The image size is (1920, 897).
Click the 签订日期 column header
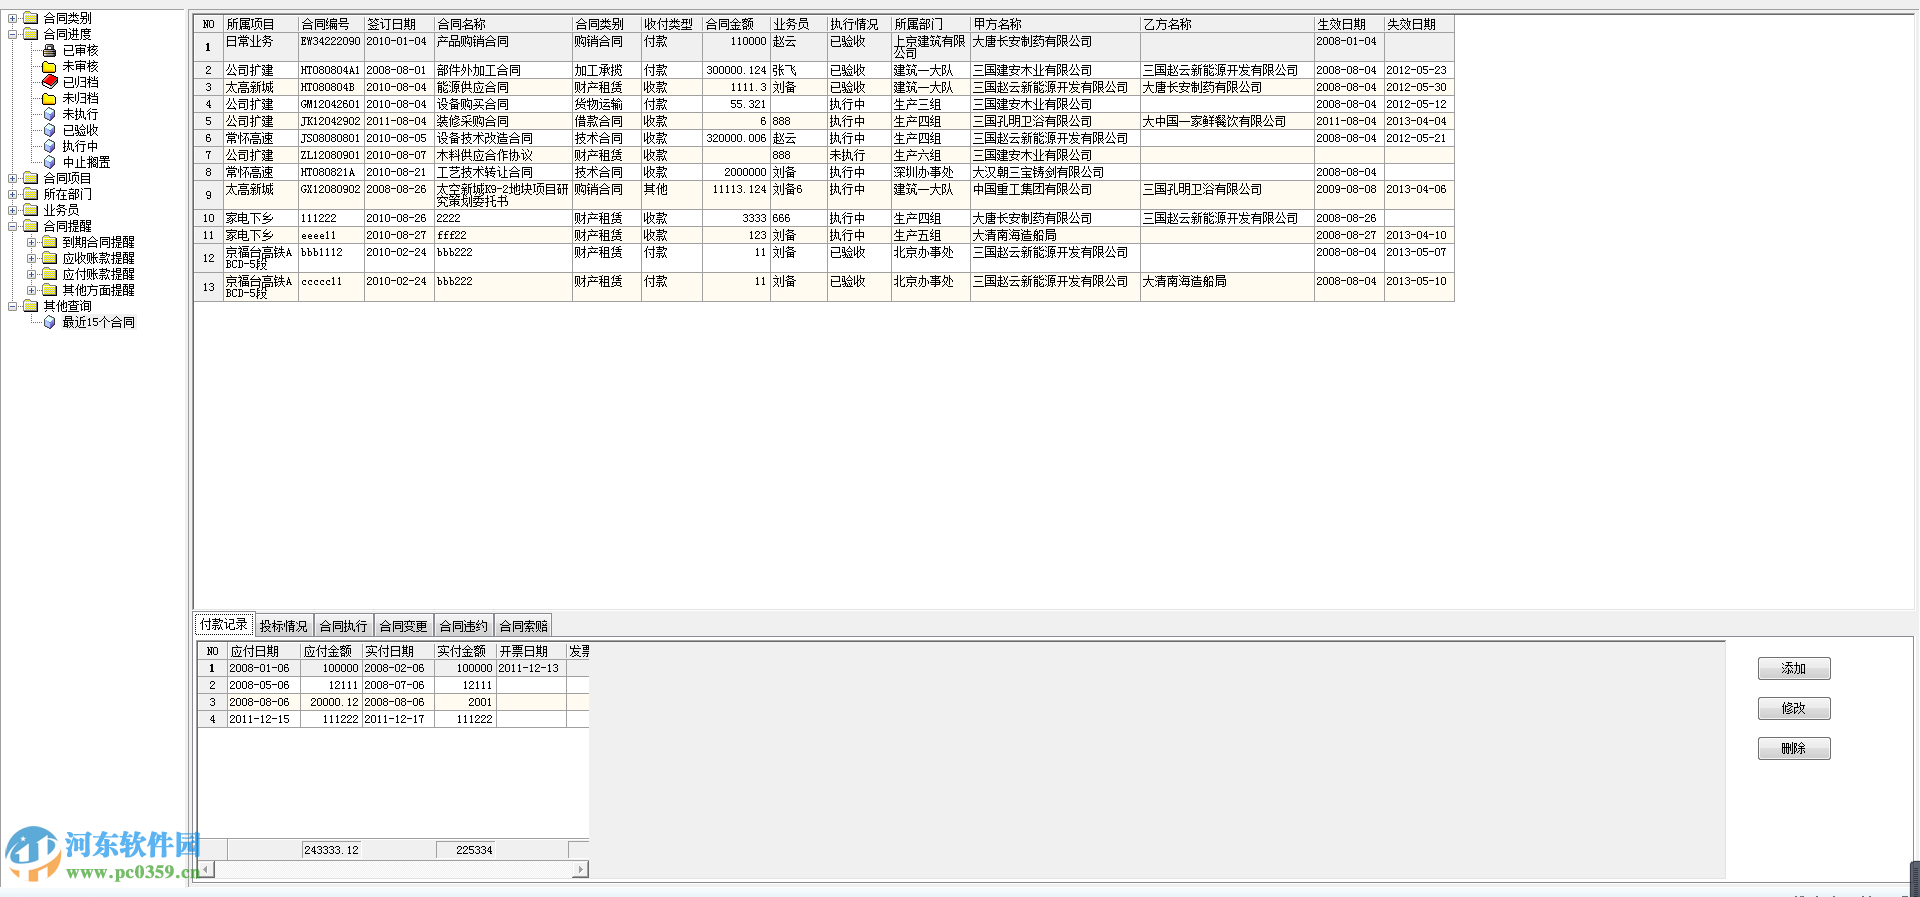click(399, 24)
